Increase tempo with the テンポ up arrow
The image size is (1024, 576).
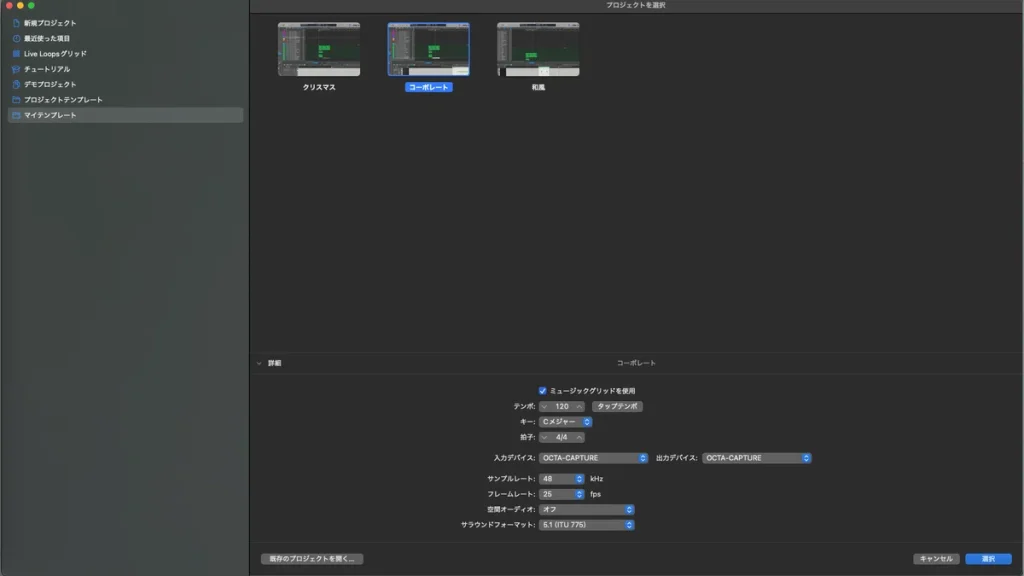coord(579,407)
